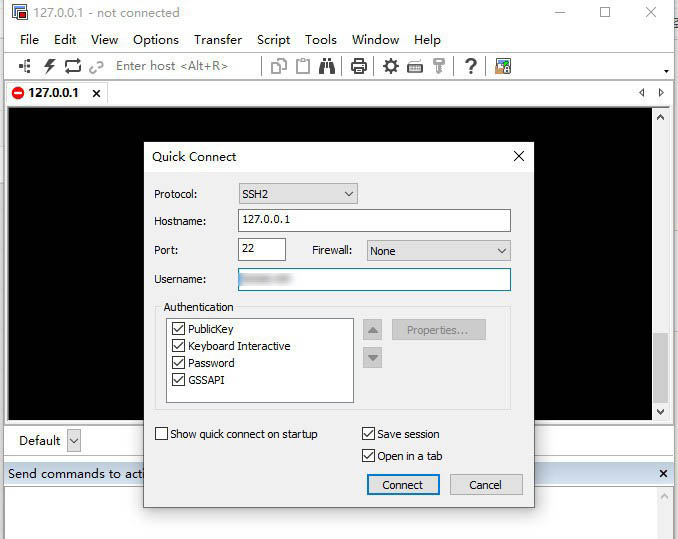
Task: Click the Keymap Editor keyboard icon
Action: coord(415,67)
